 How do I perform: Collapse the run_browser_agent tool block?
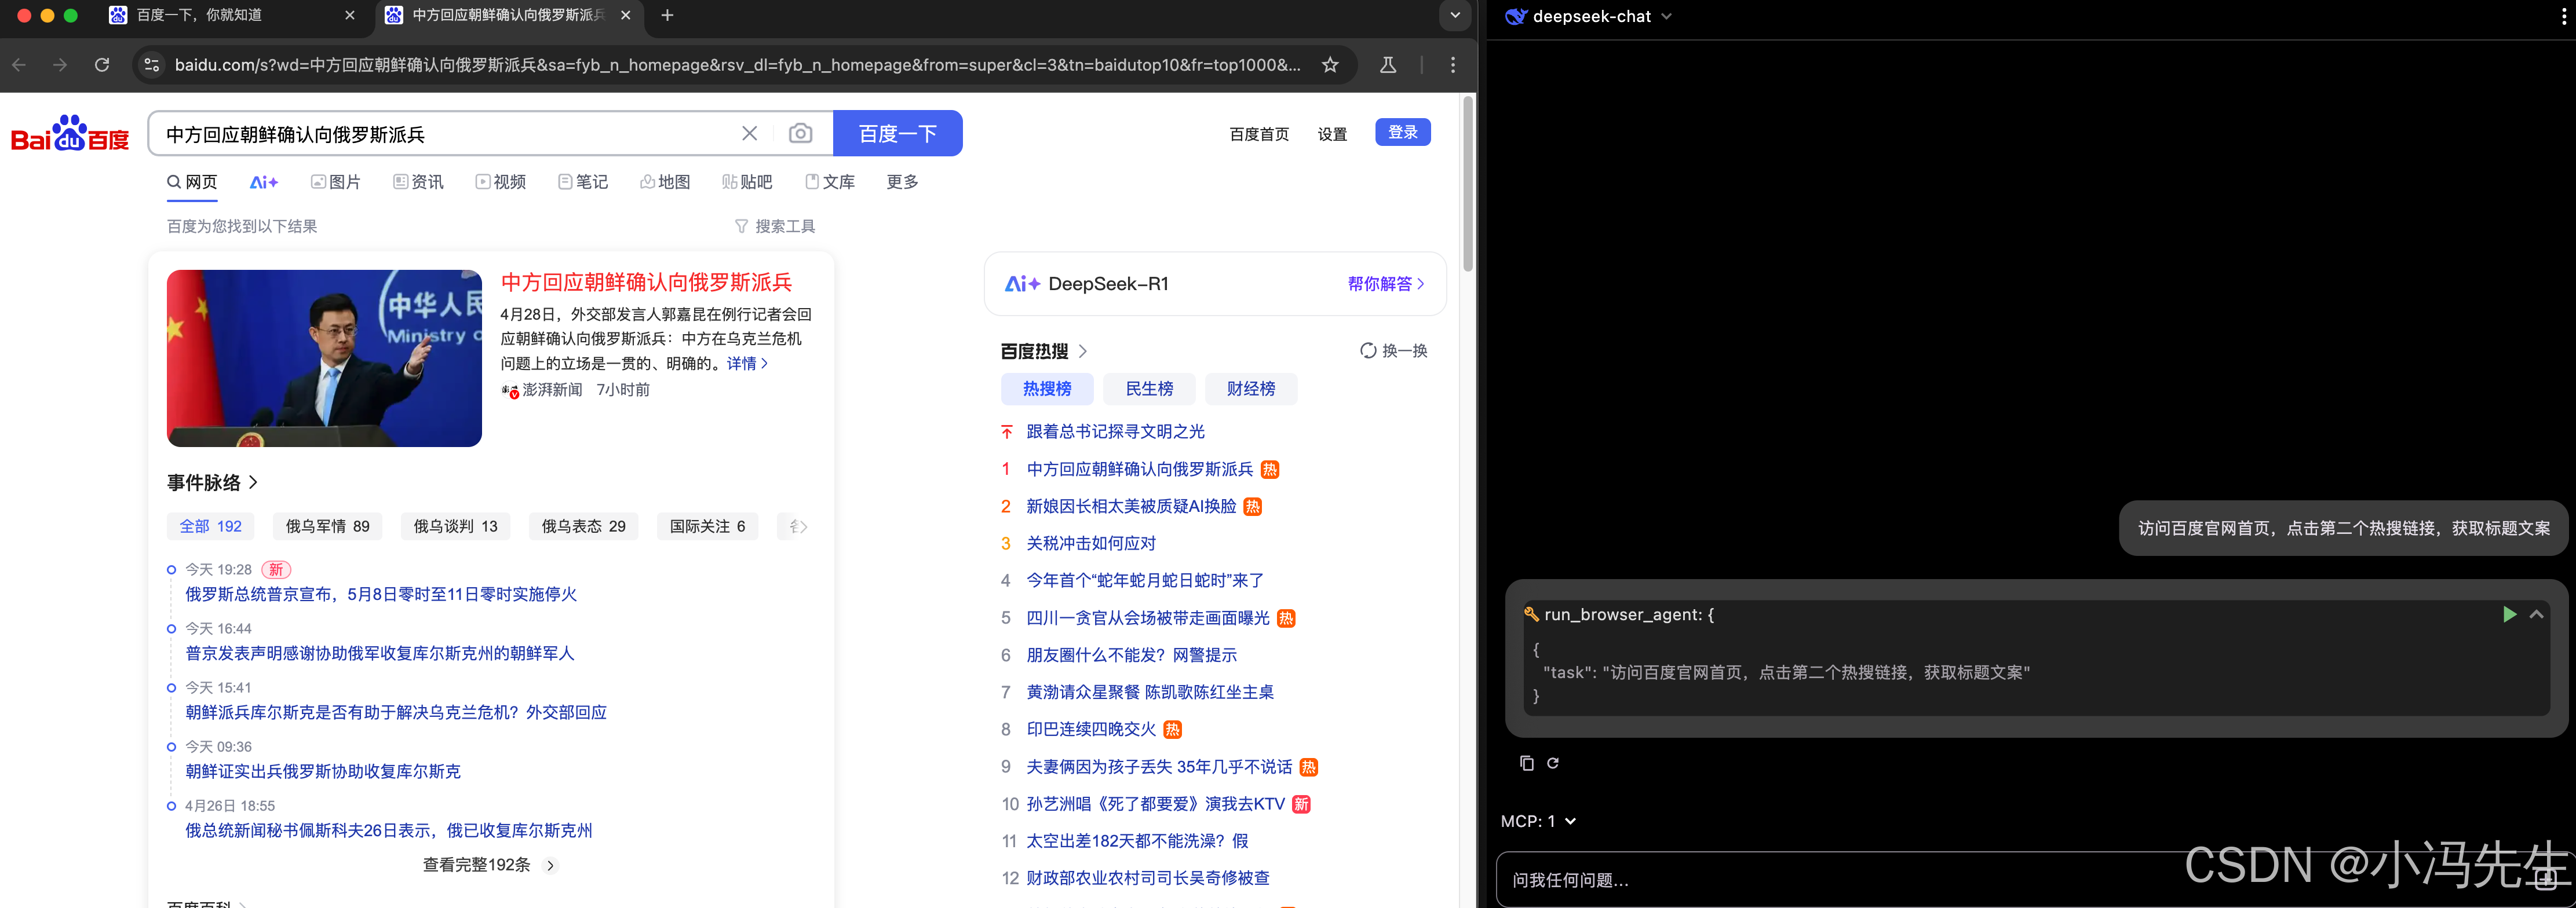pyautogui.click(x=2536, y=614)
